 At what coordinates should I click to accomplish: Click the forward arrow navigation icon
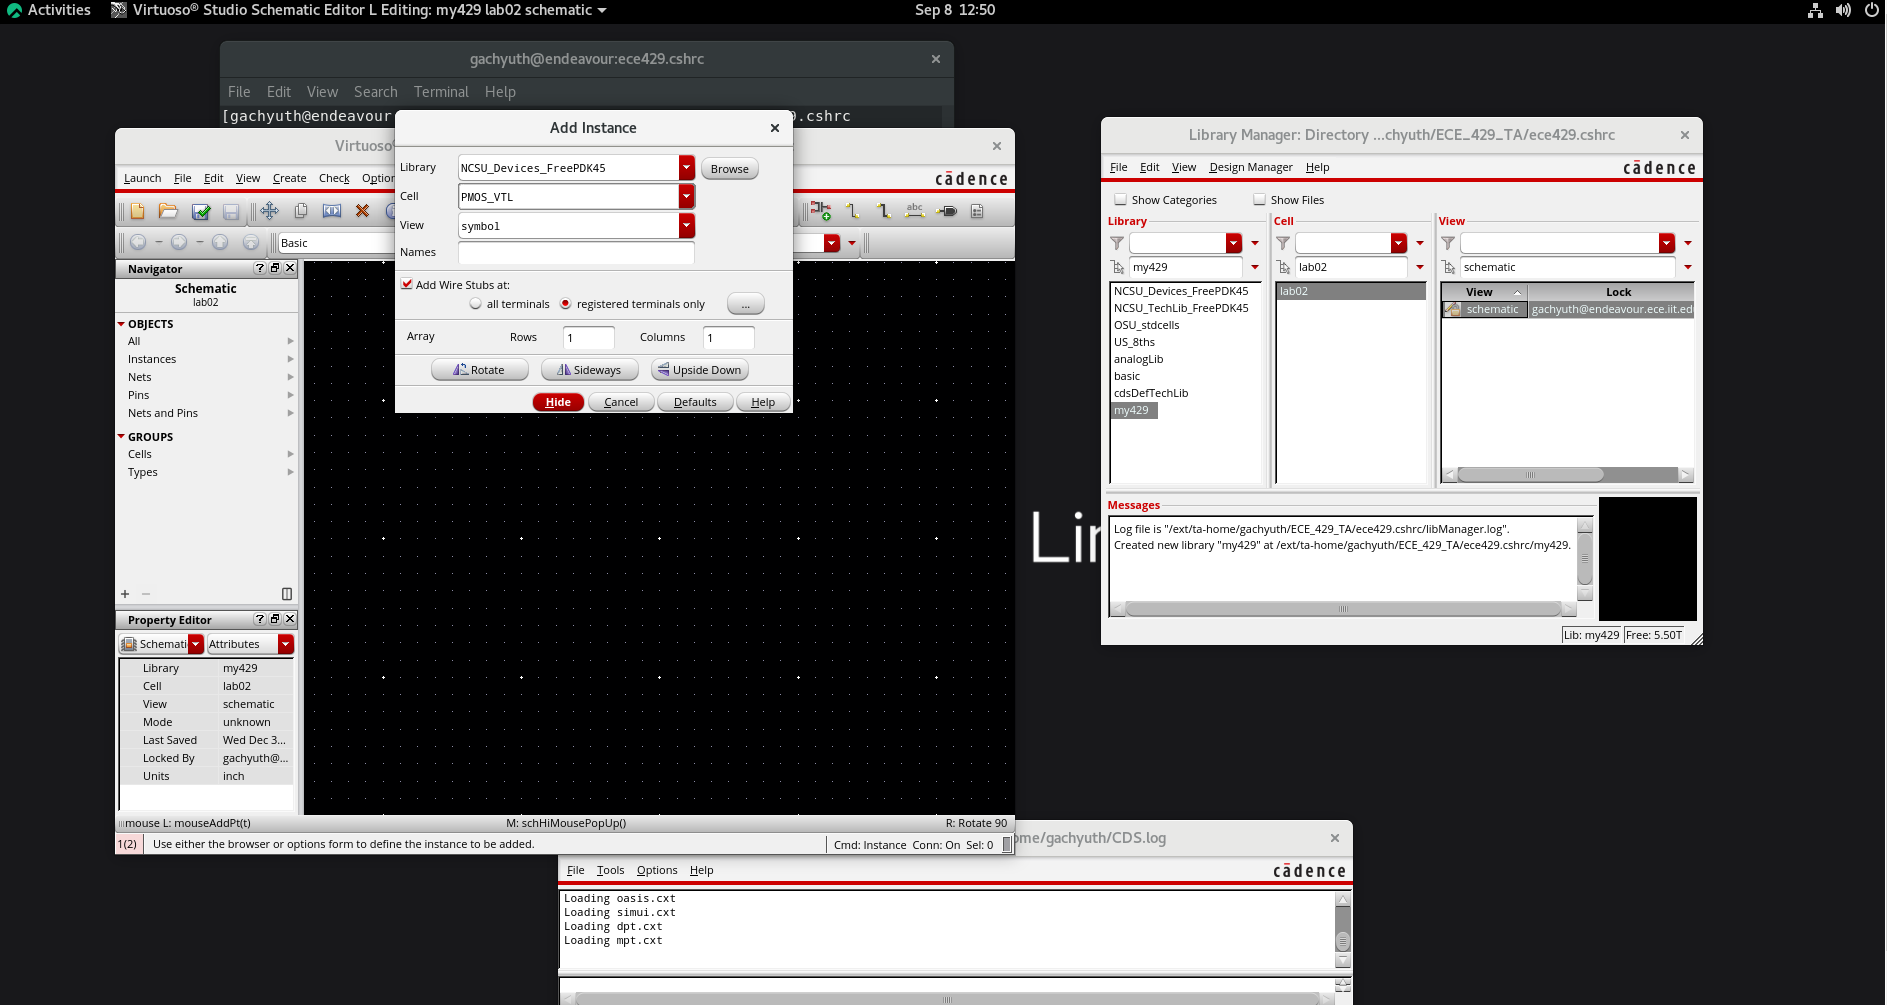[179, 242]
